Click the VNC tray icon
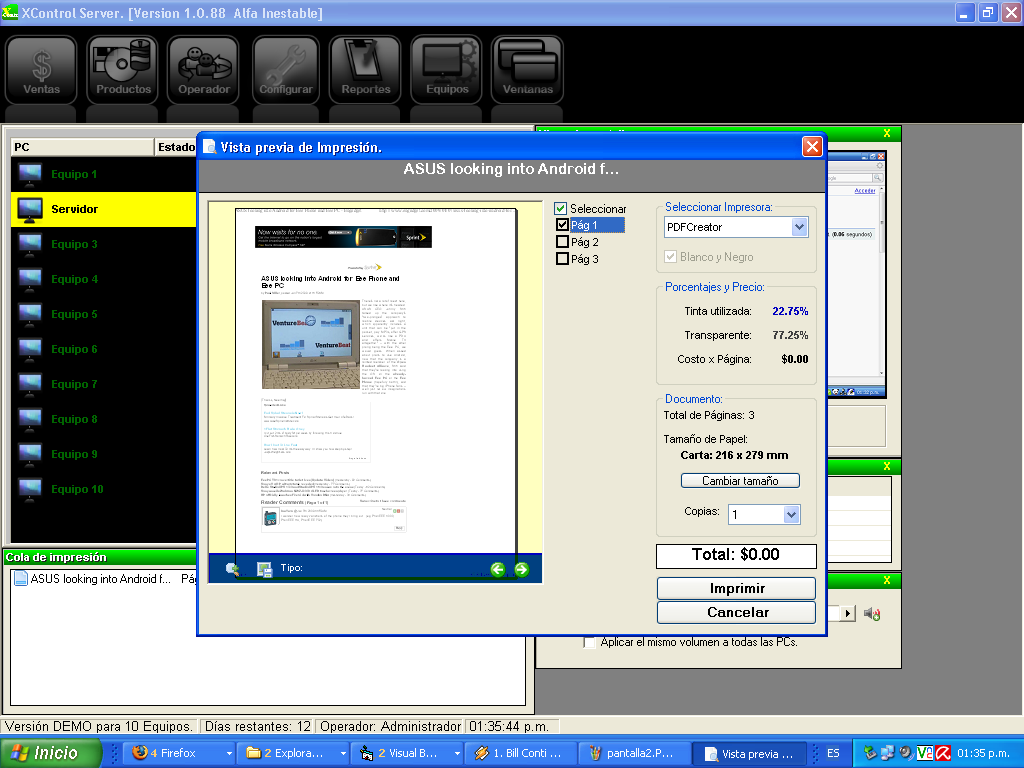The height and width of the screenshot is (768, 1024). coord(925,753)
